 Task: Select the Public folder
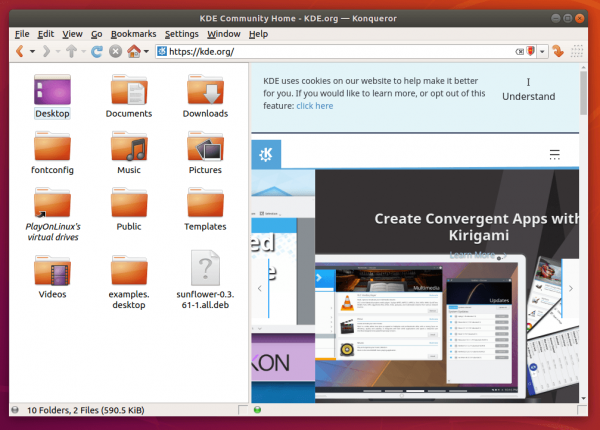pos(129,209)
